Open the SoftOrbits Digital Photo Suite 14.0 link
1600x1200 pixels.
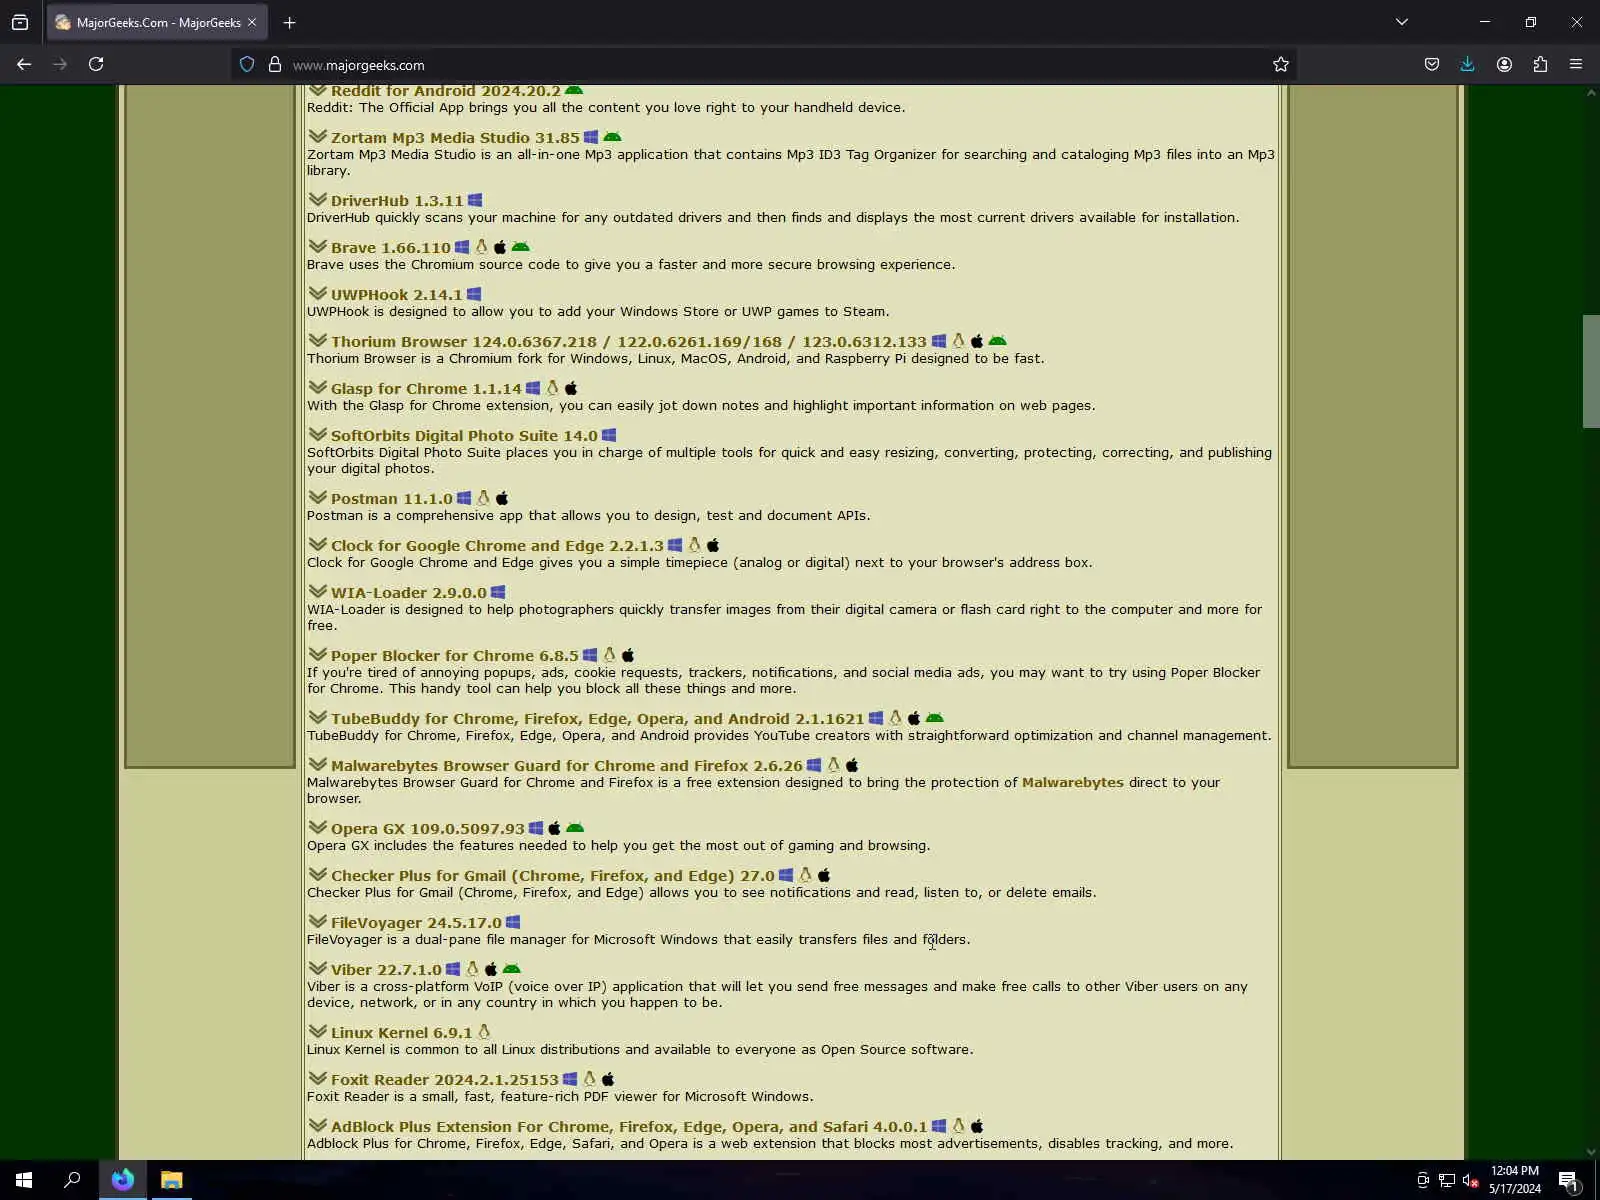coord(464,436)
